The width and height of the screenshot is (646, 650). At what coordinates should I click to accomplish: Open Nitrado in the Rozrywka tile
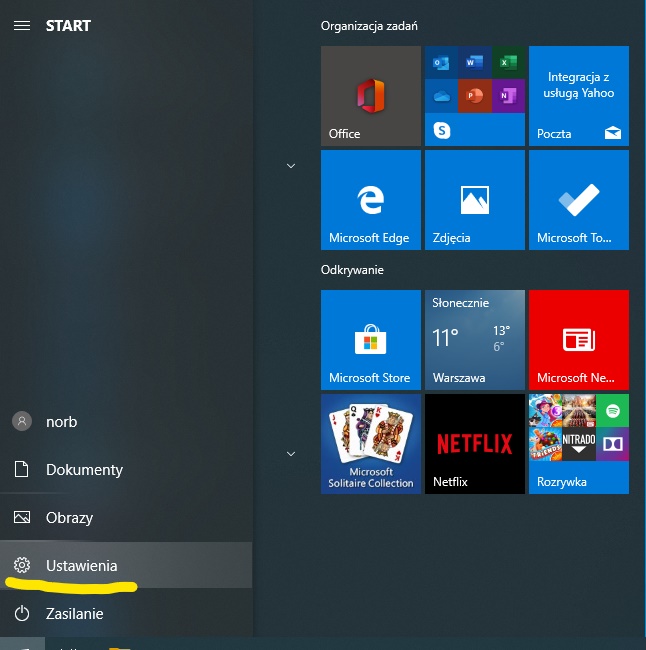[579, 444]
